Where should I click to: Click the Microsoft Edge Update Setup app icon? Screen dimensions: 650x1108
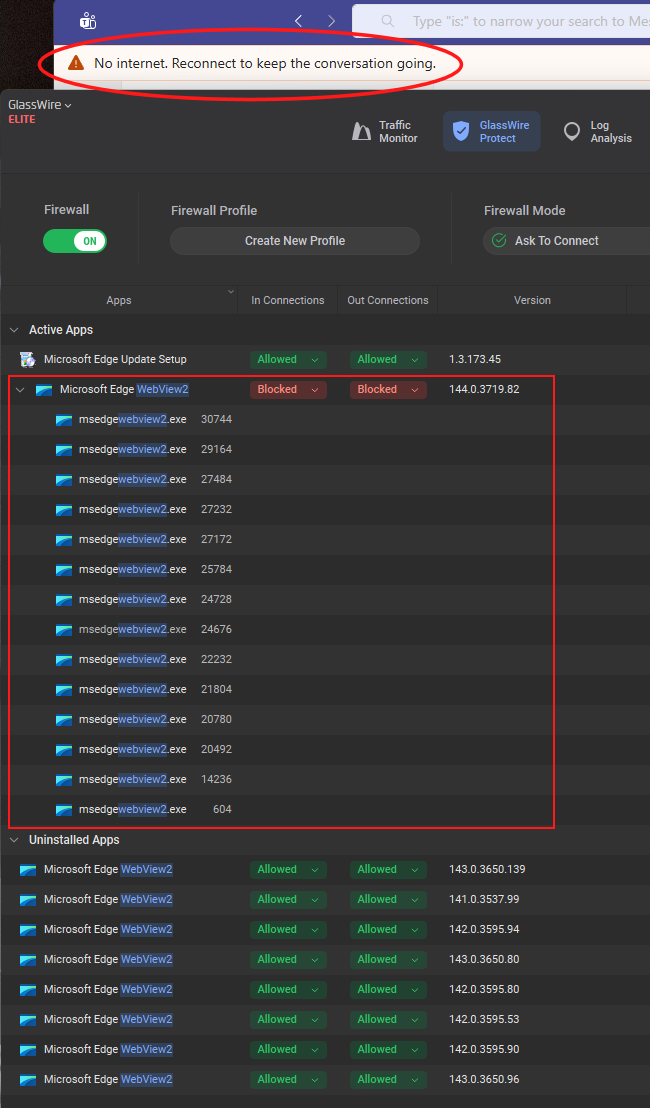tap(28, 359)
